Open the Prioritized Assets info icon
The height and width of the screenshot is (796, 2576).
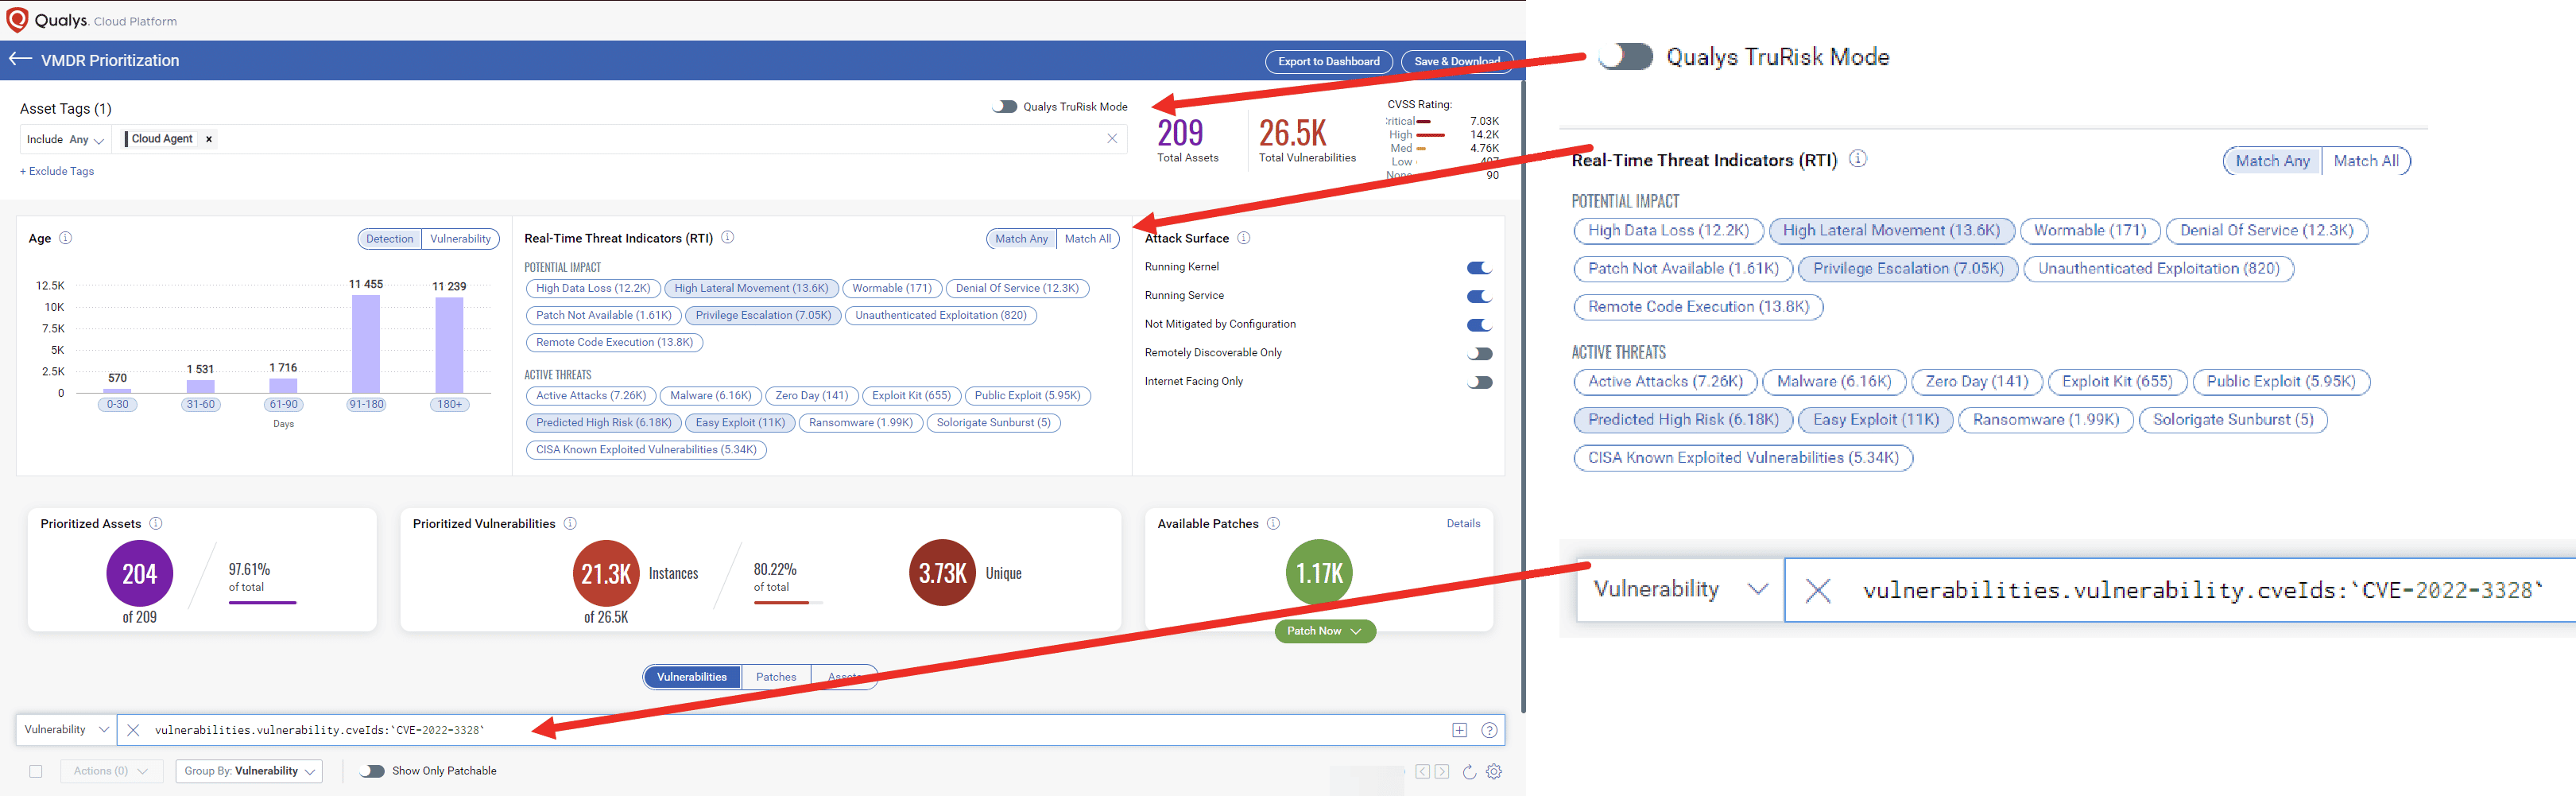156,523
